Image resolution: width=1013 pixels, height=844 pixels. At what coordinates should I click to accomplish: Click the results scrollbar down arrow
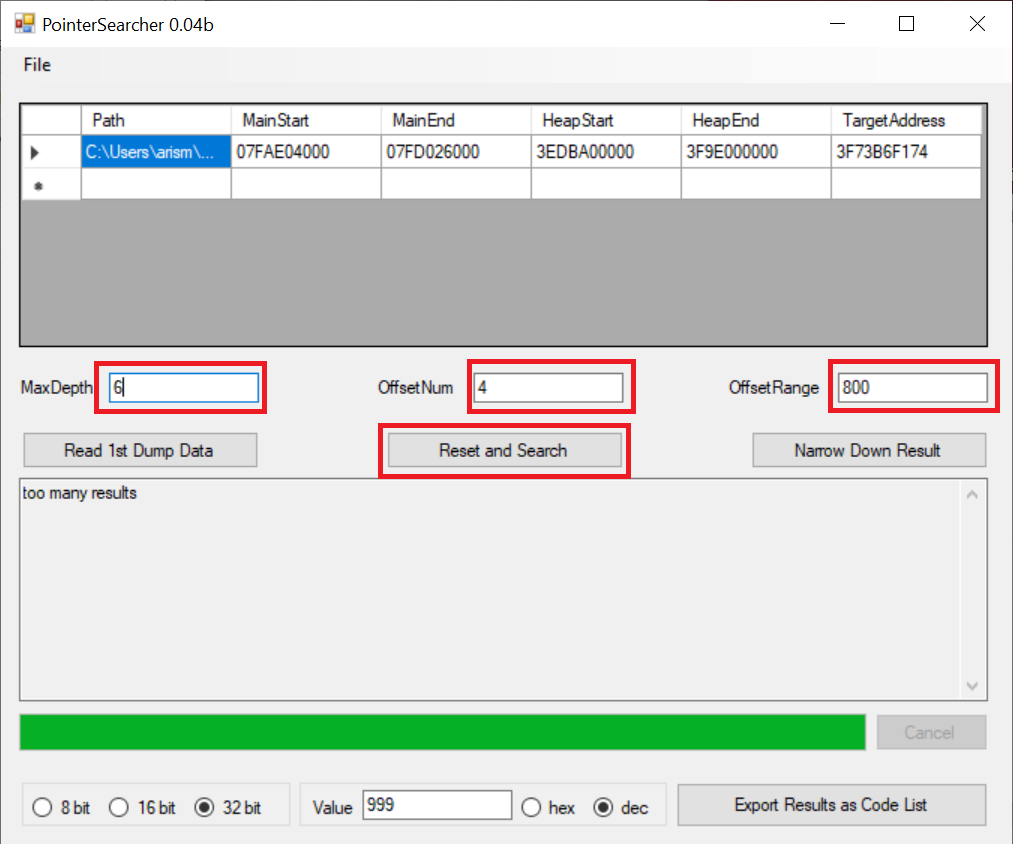[x=972, y=685]
